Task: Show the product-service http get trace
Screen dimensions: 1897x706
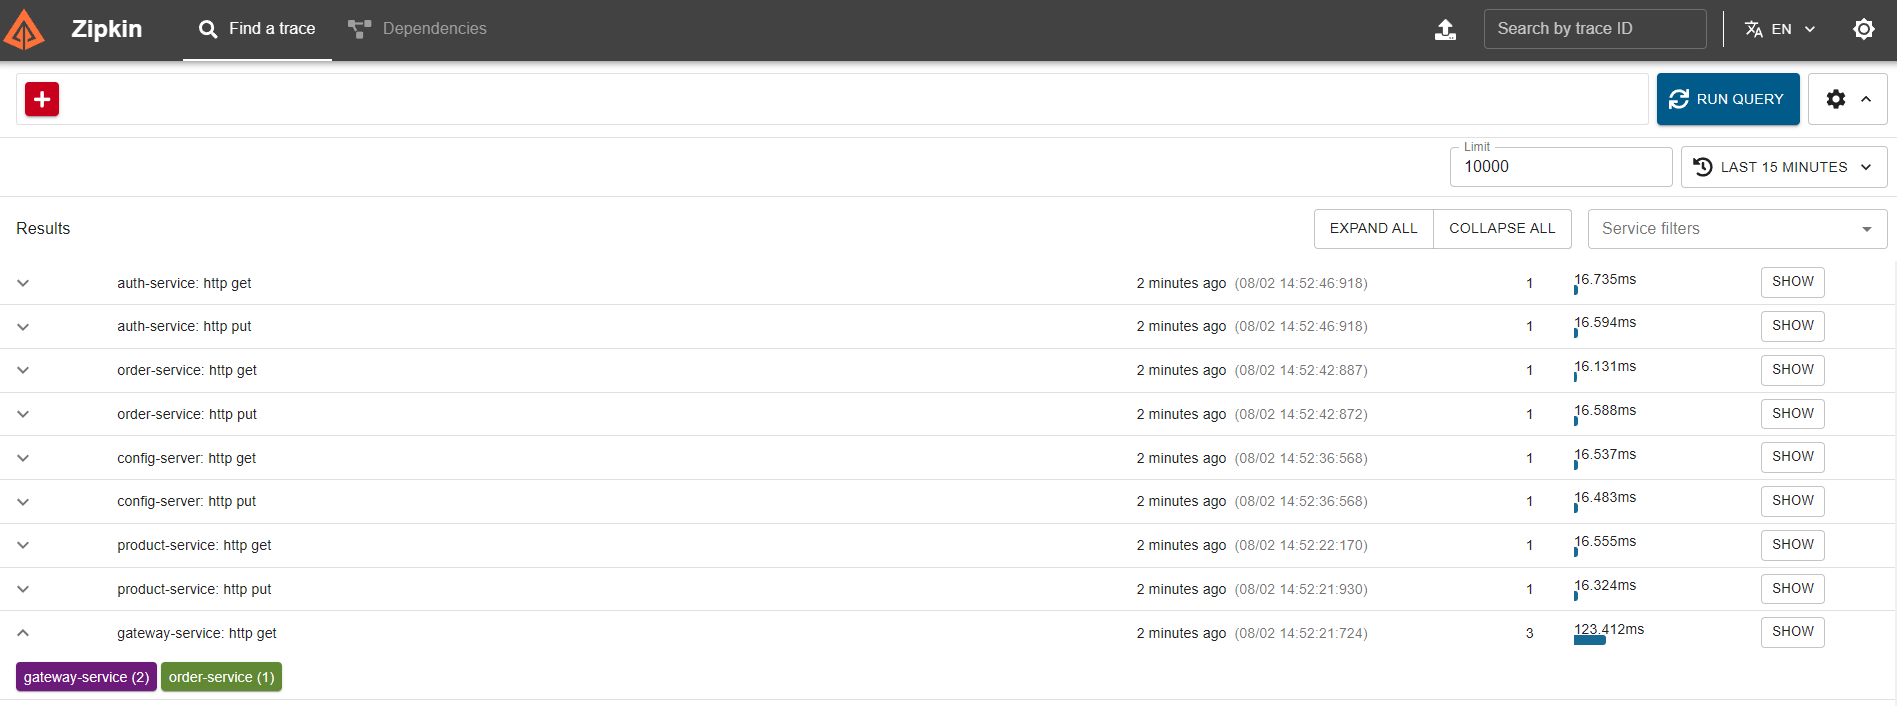Action: [1793, 545]
